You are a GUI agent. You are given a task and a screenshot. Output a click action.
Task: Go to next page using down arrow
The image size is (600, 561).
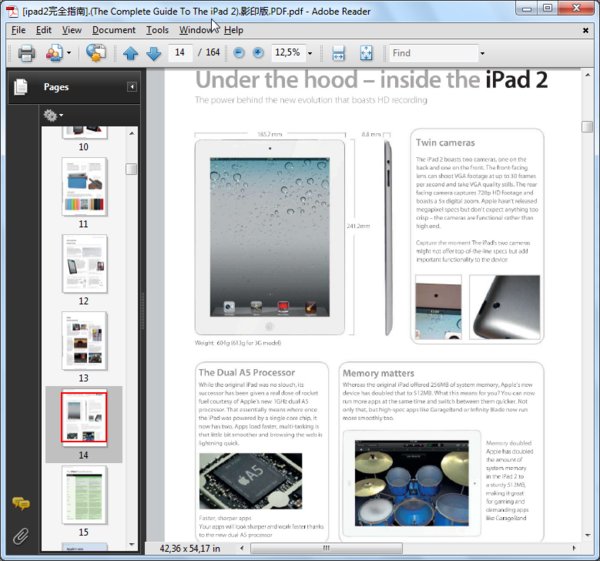tap(153, 53)
